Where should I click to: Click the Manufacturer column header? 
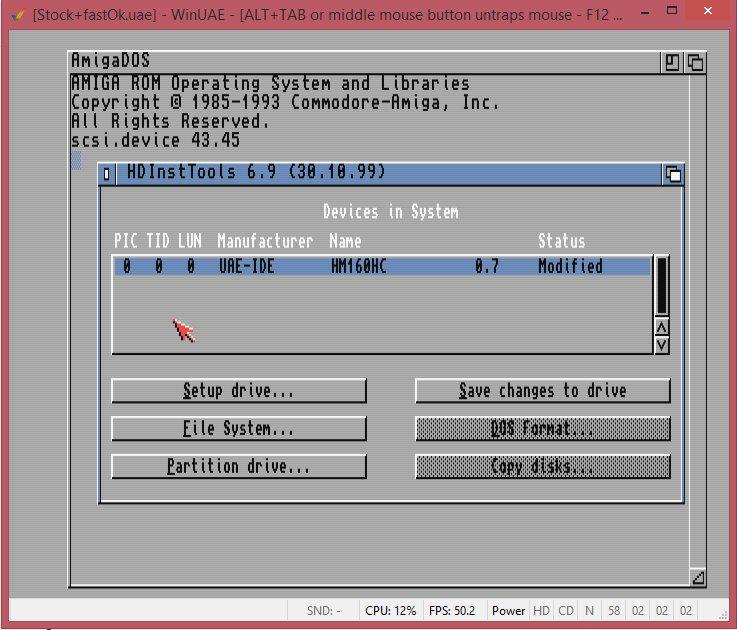click(x=265, y=241)
